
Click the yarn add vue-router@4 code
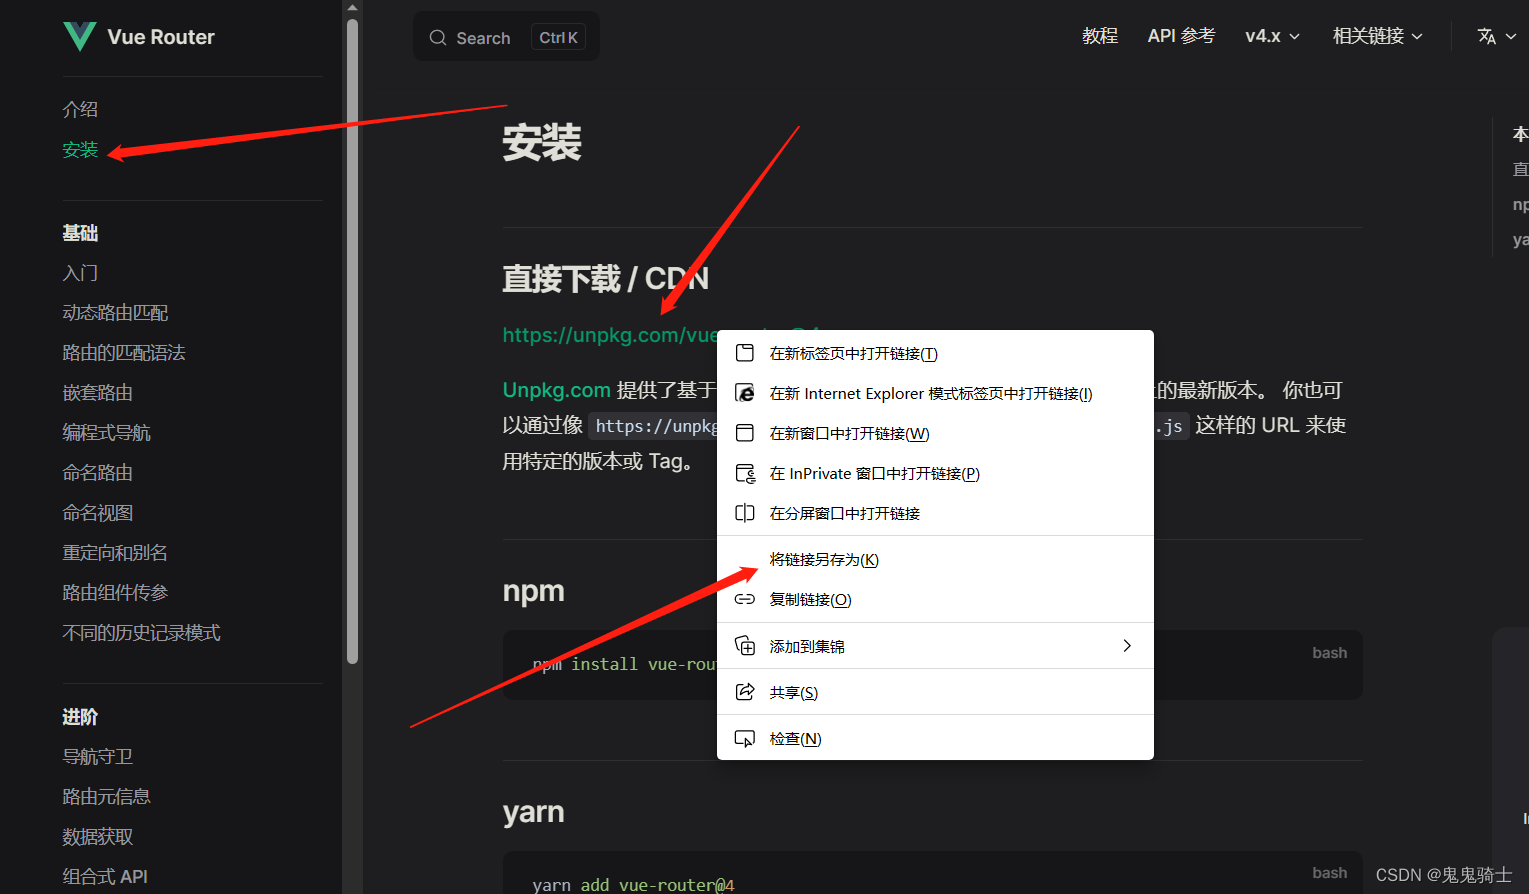pyautogui.click(x=633, y=885)
